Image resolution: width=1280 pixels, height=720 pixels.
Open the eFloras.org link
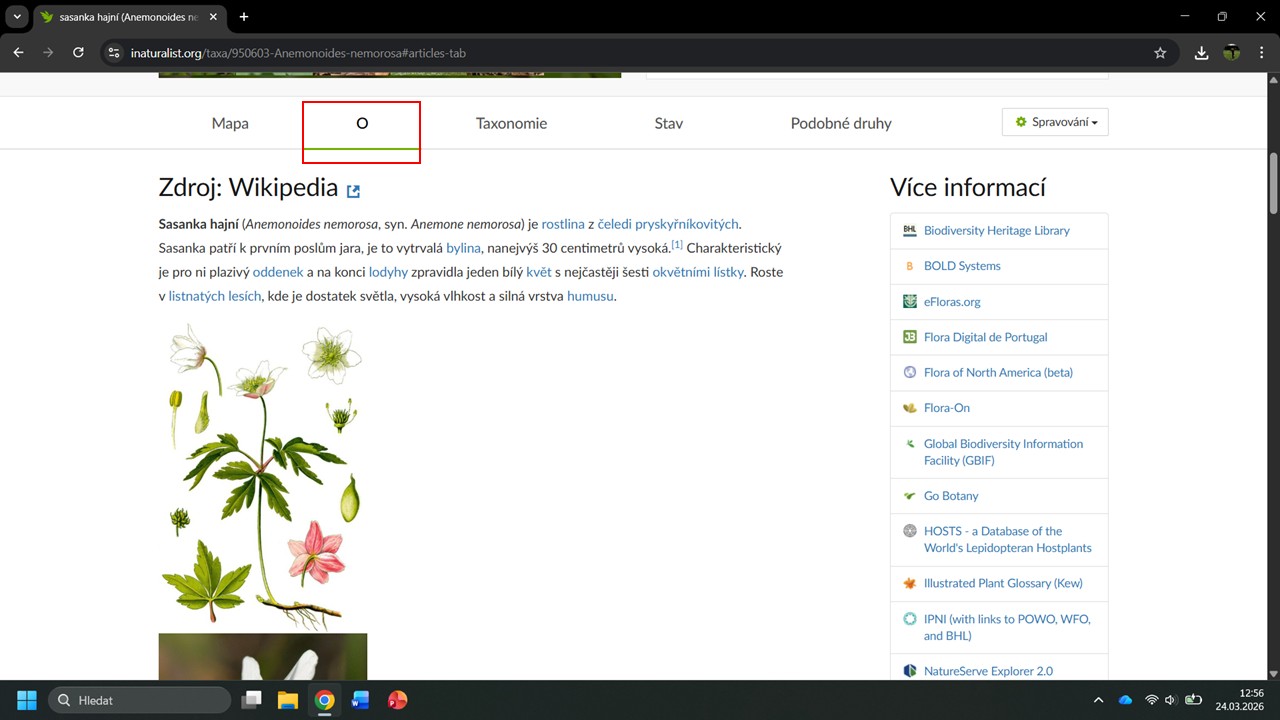(x=952, y=301)
